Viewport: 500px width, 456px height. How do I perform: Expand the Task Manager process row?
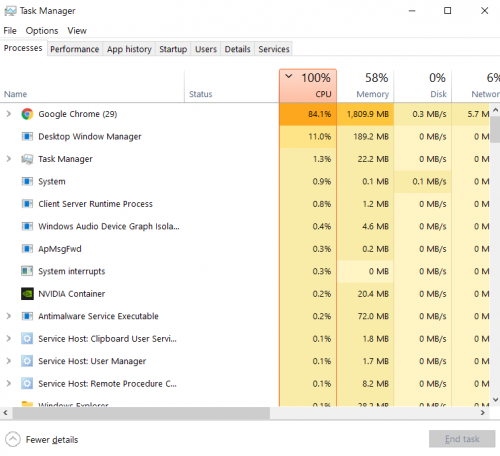(x=9, y=159)
